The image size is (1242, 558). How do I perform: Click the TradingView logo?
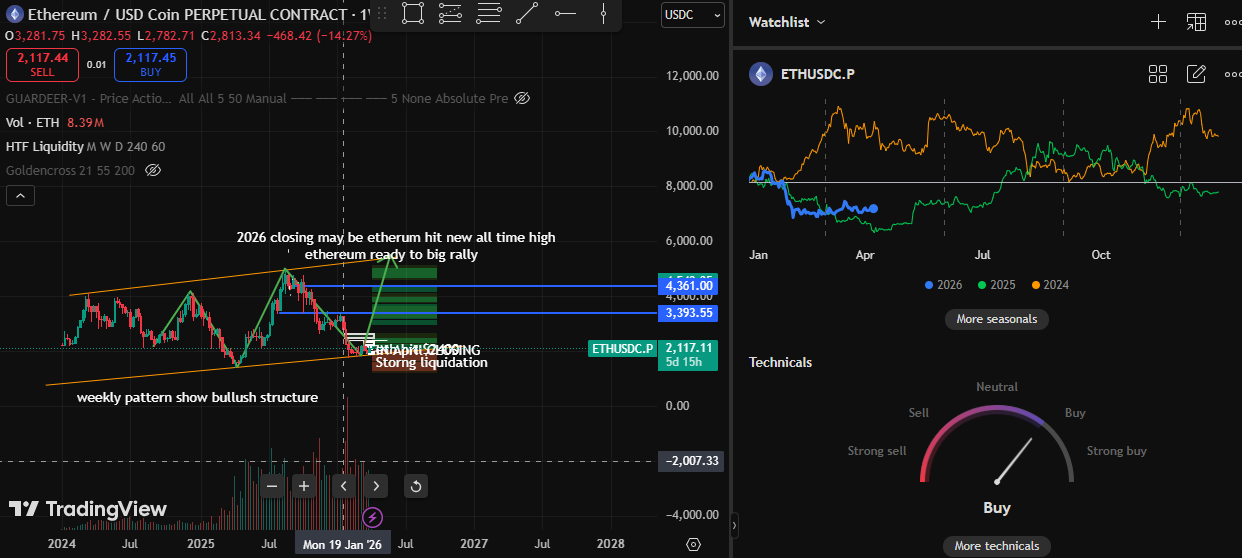(x=88, y=509)
